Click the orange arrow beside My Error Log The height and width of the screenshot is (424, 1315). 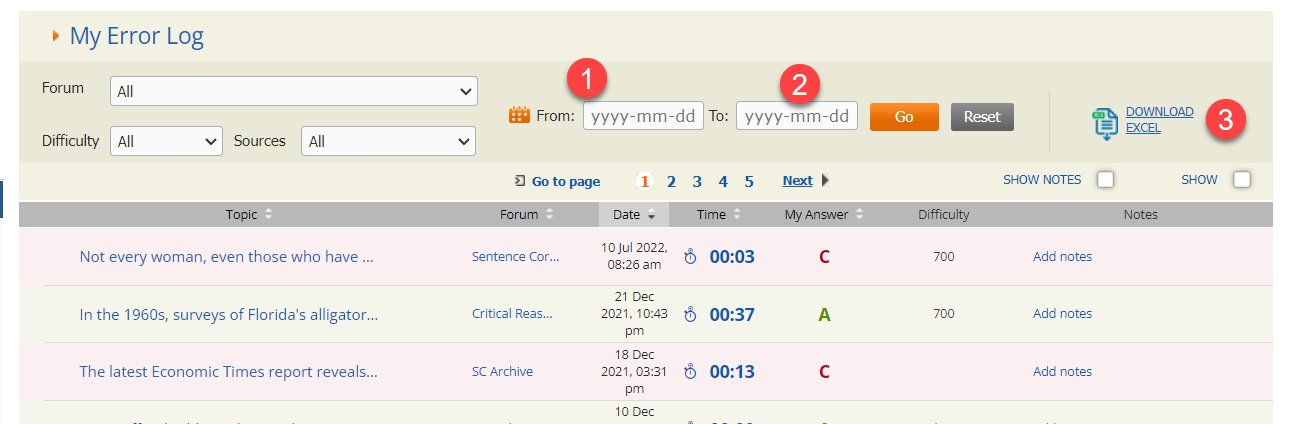coord(56,37)
